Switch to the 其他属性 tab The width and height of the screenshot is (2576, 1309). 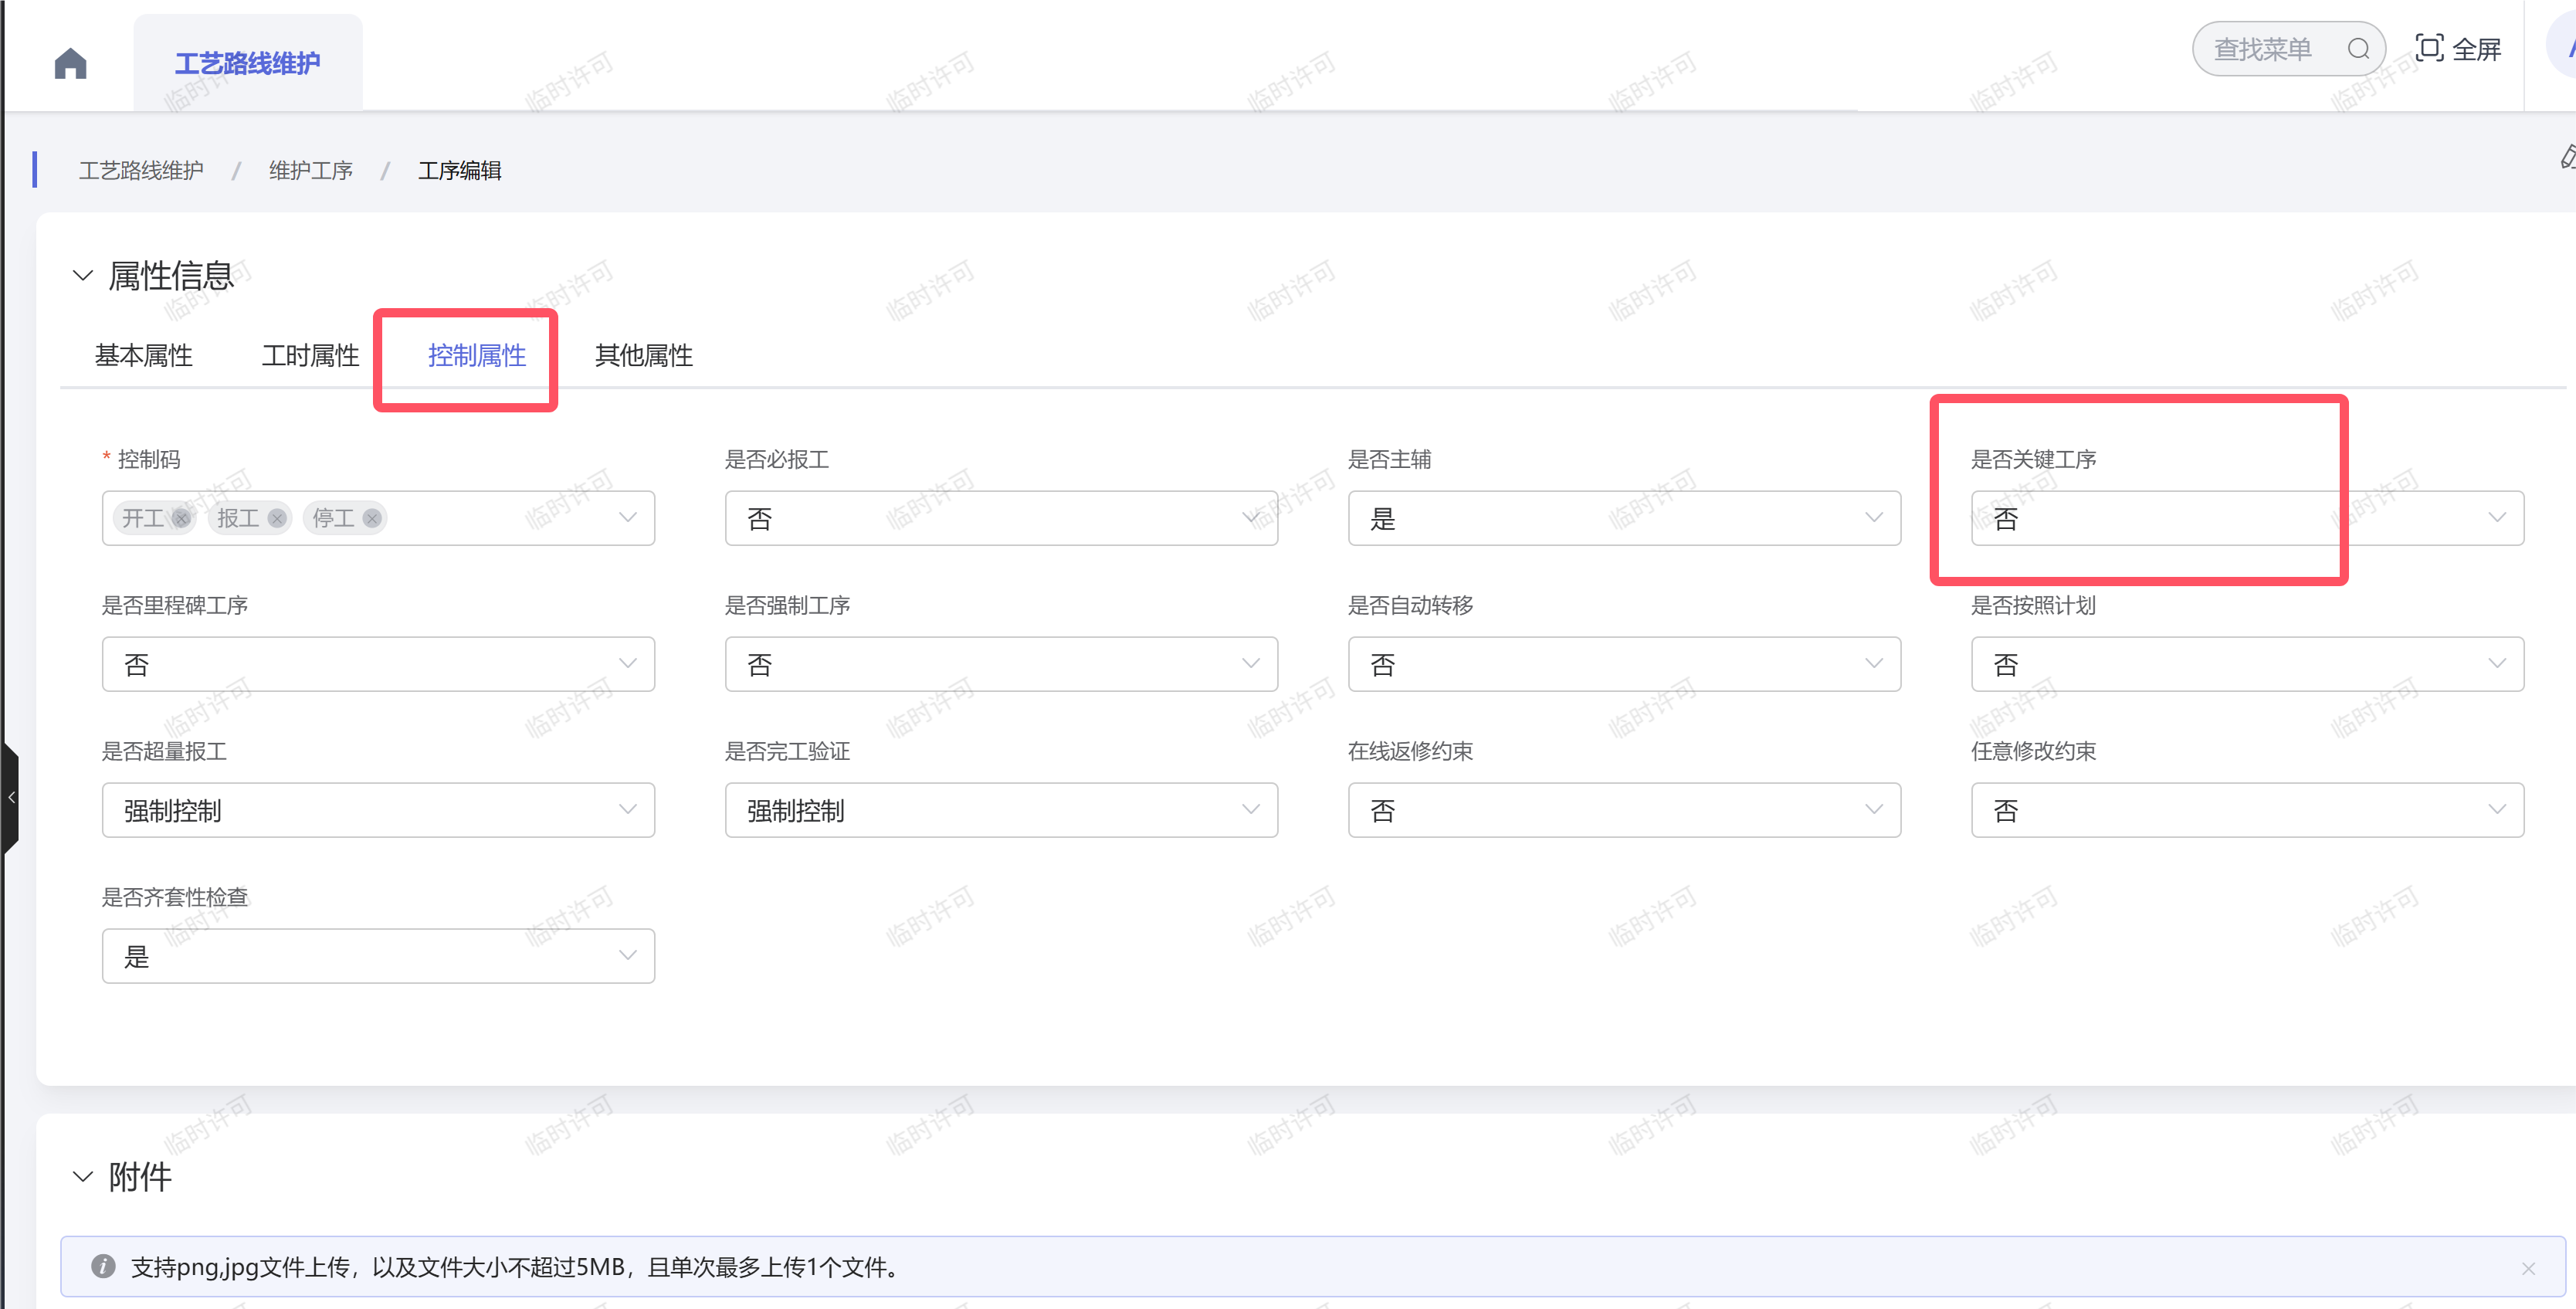click(643, 355)
